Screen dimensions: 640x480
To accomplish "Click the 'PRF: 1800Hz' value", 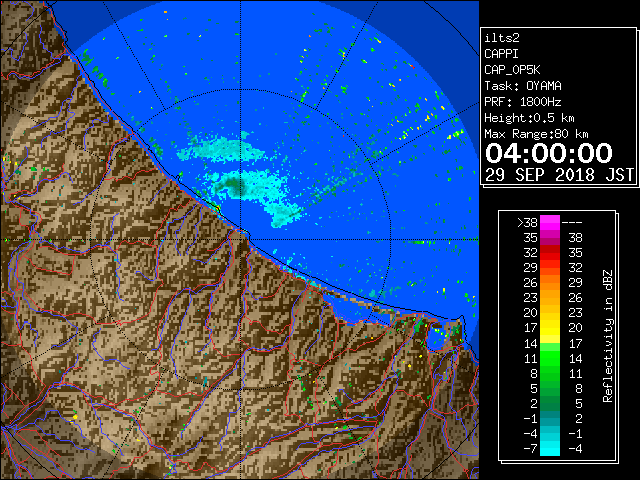I will [523, 102].
